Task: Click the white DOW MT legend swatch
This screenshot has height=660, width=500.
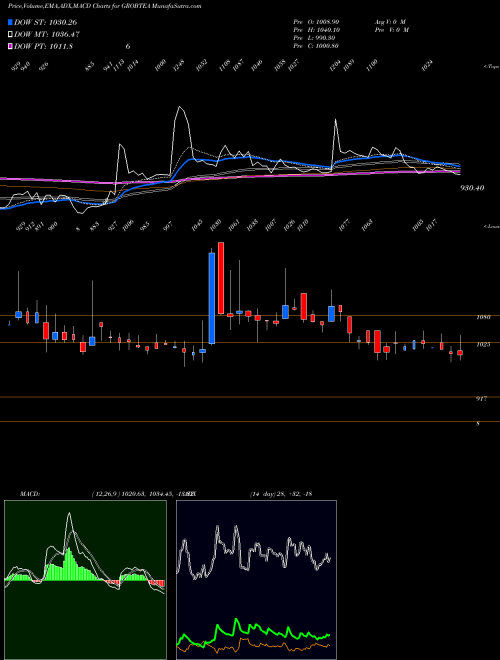Action: [x=10, y=34]
